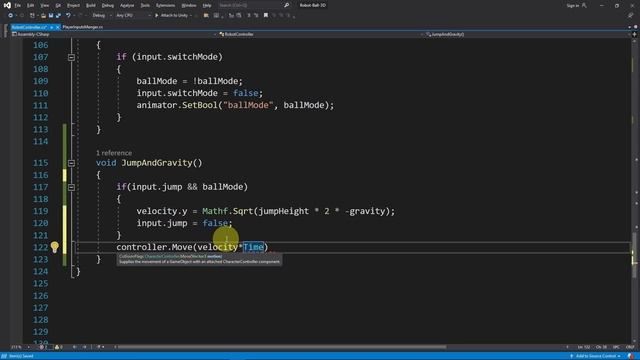Click line number 122
640x360 pixels.
41,247
